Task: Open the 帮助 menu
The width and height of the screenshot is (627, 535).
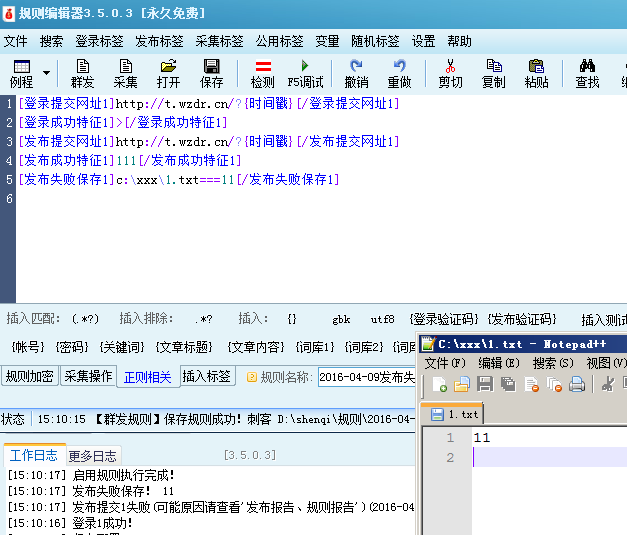Action: tap(459, 41)
